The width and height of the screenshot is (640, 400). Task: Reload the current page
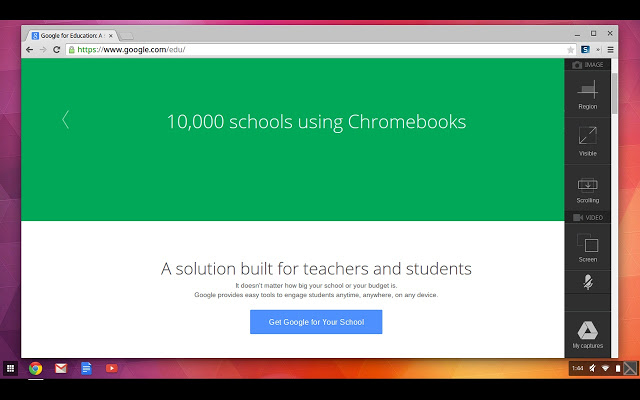coord(57,50)
